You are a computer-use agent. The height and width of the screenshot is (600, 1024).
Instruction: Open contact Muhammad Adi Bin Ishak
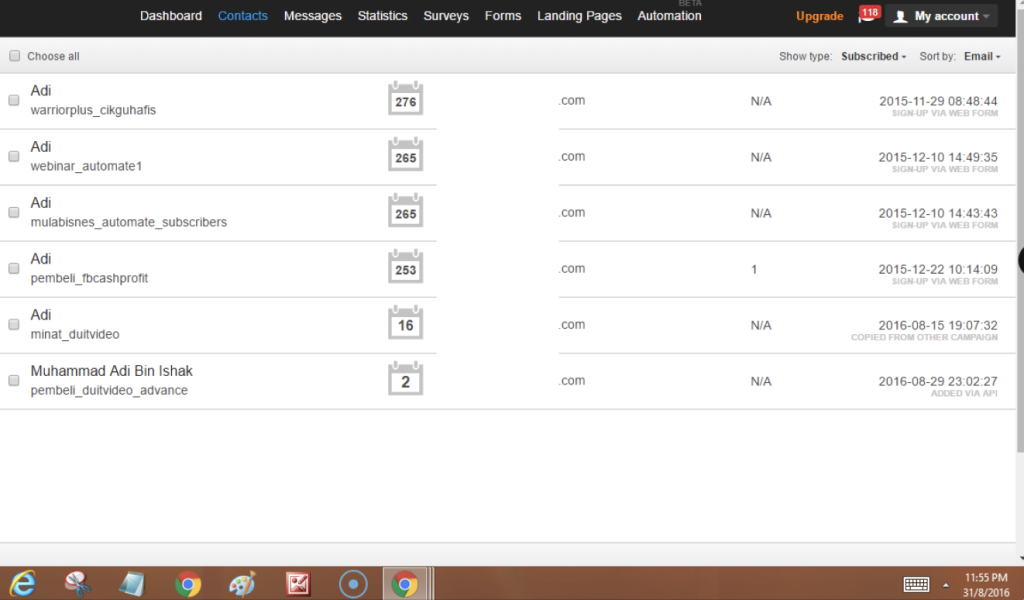tap(111, 371)
